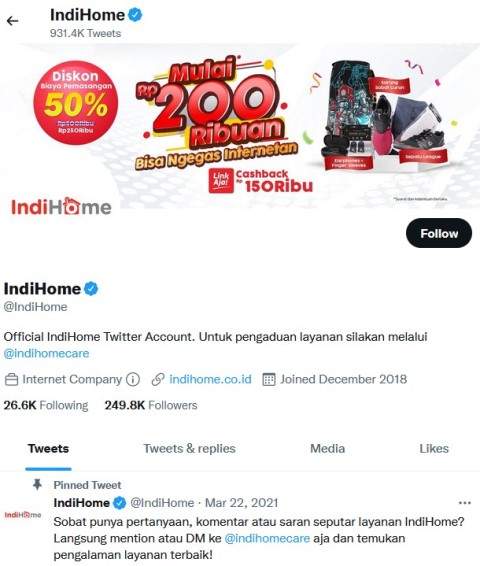
Task: Open the indihome.co.id website link
Action: [210, 380]
